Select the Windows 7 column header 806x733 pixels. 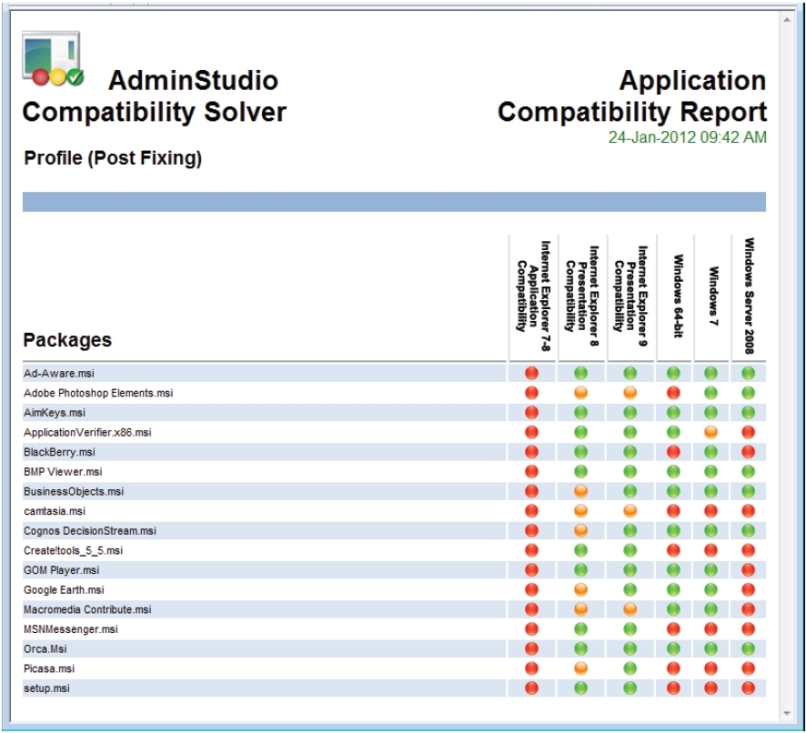(x=714, y=295)
